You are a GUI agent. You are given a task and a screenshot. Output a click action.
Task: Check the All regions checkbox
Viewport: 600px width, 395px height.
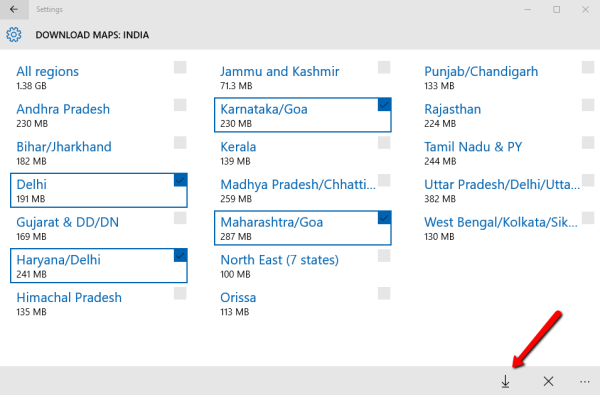180,67
